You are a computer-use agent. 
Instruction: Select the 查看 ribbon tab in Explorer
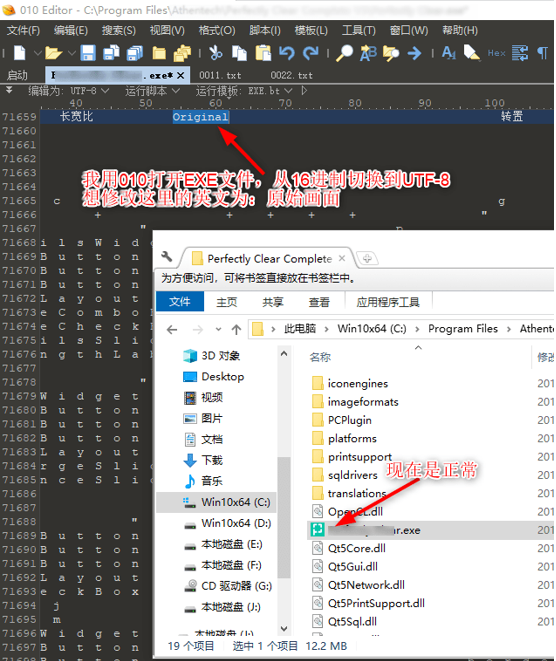pyautogui.click(x=319, y=302)
